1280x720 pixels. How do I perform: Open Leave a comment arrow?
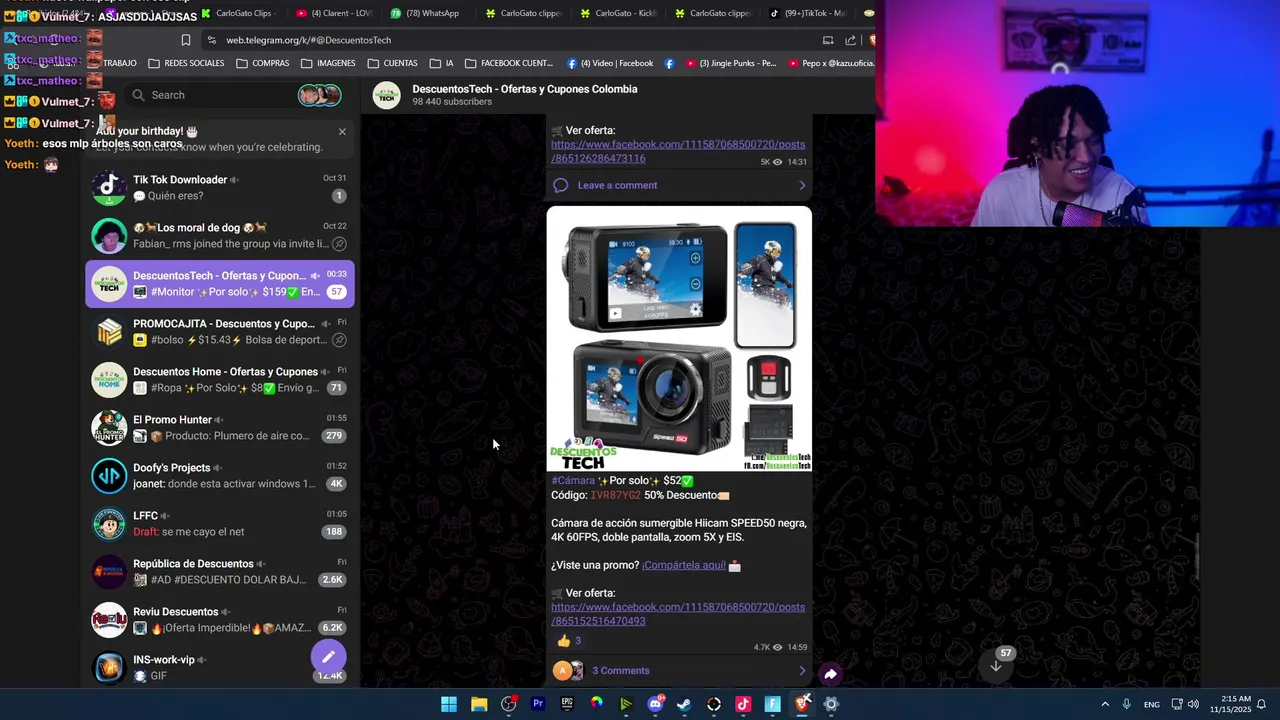(801, 185)
